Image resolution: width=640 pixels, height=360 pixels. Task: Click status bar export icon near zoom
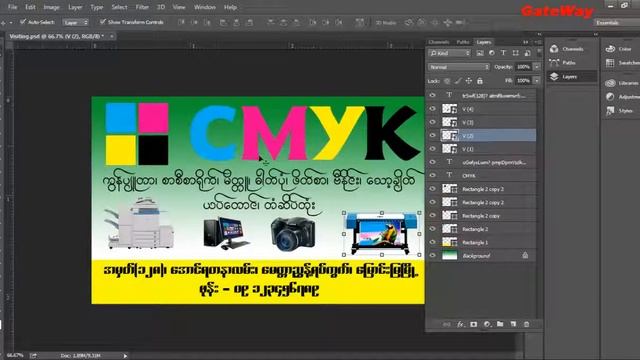33,356
